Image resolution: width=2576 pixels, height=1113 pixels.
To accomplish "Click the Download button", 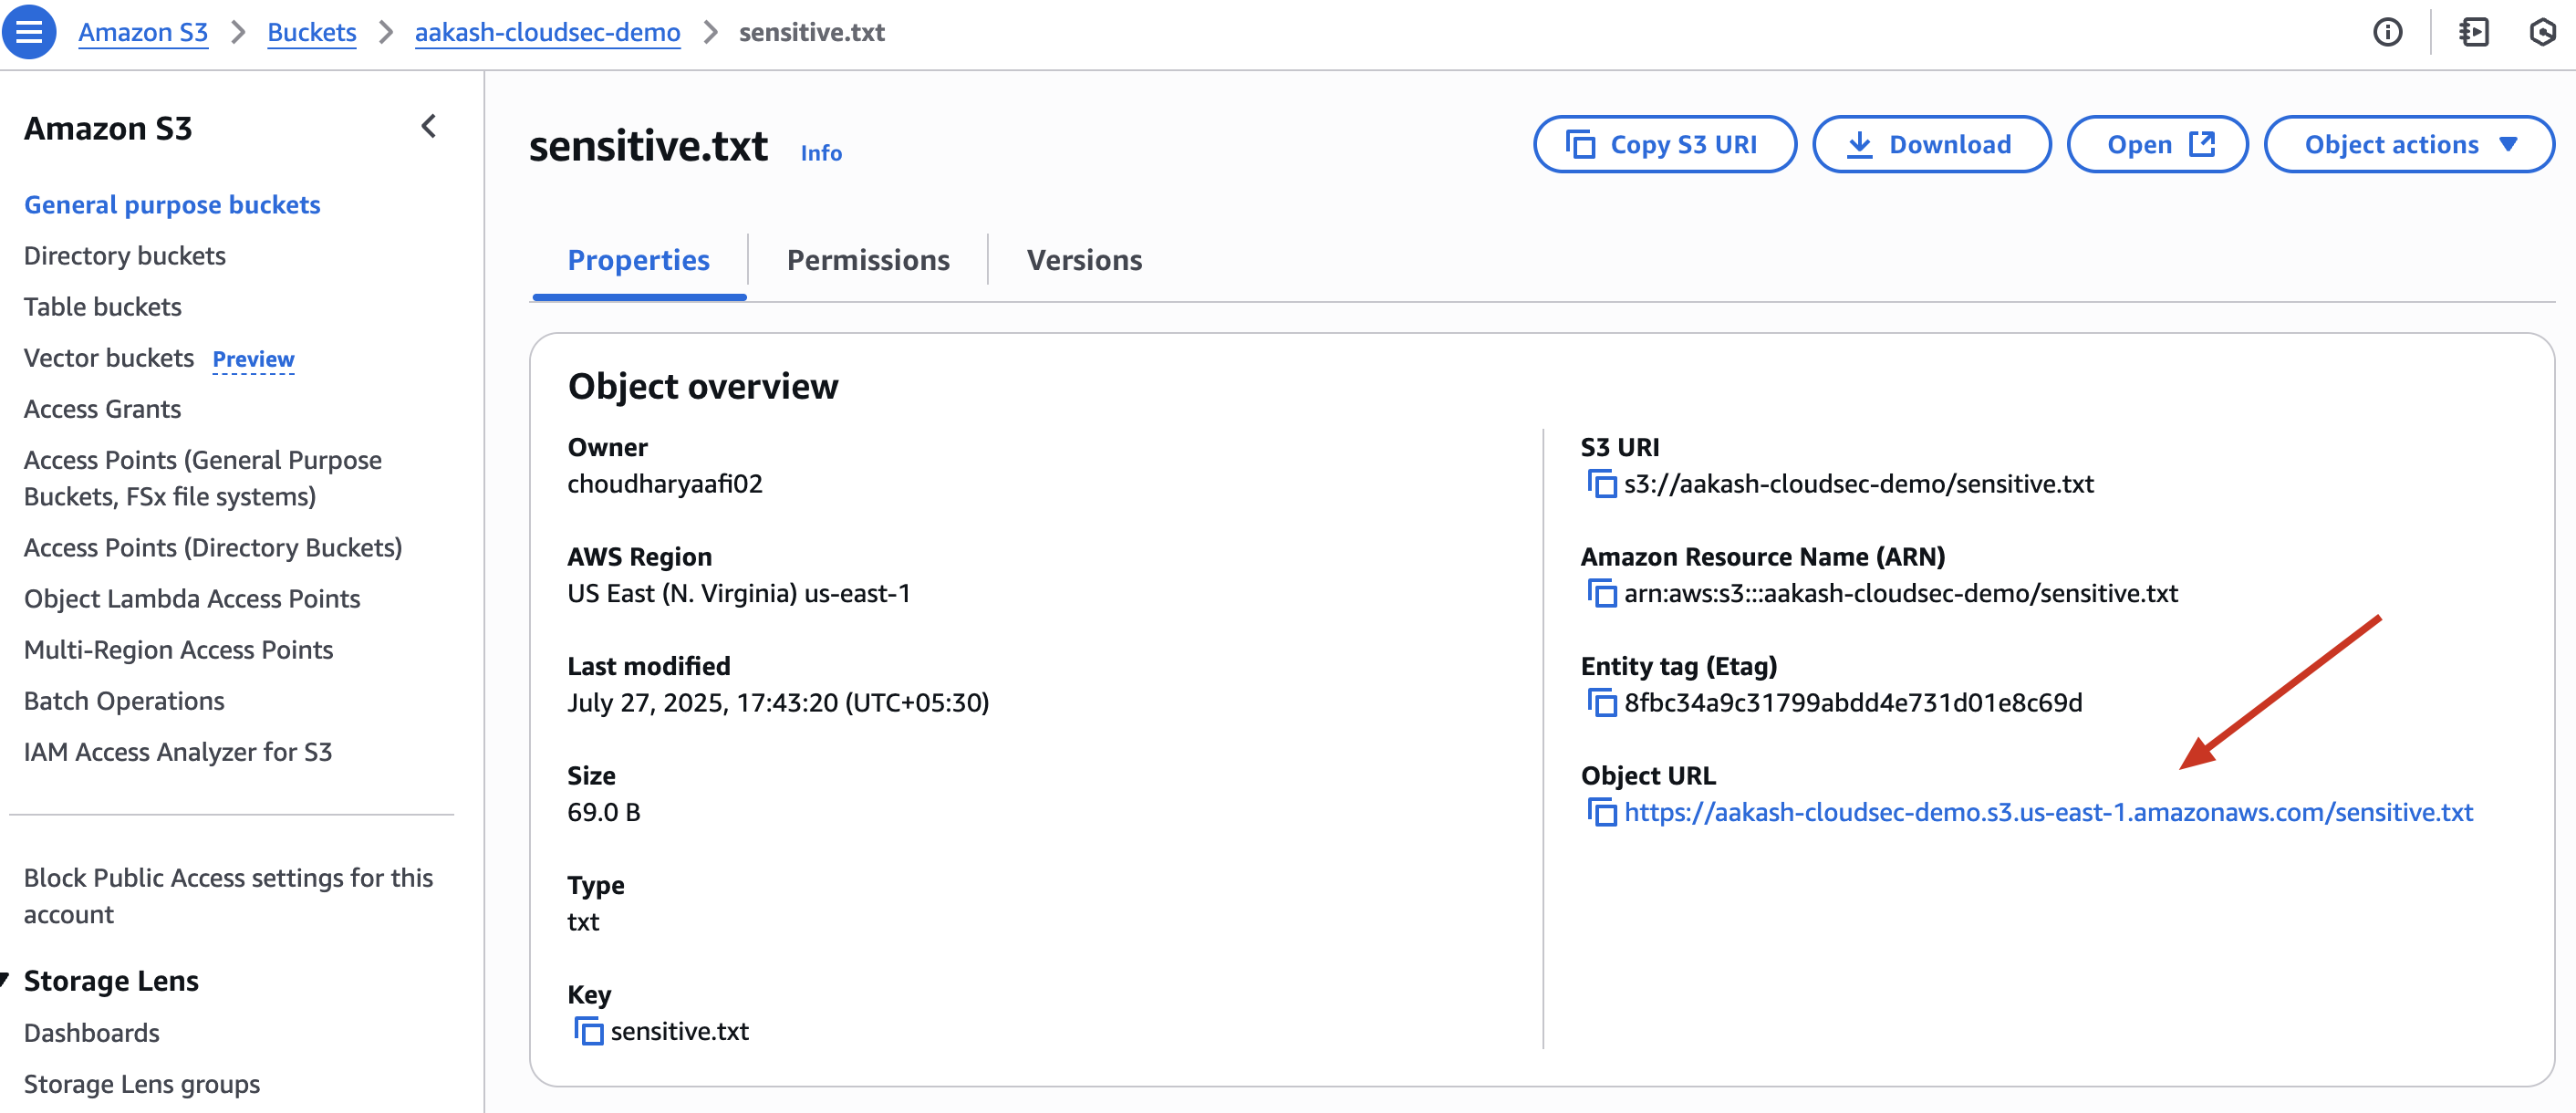I will click(1931, 145).
